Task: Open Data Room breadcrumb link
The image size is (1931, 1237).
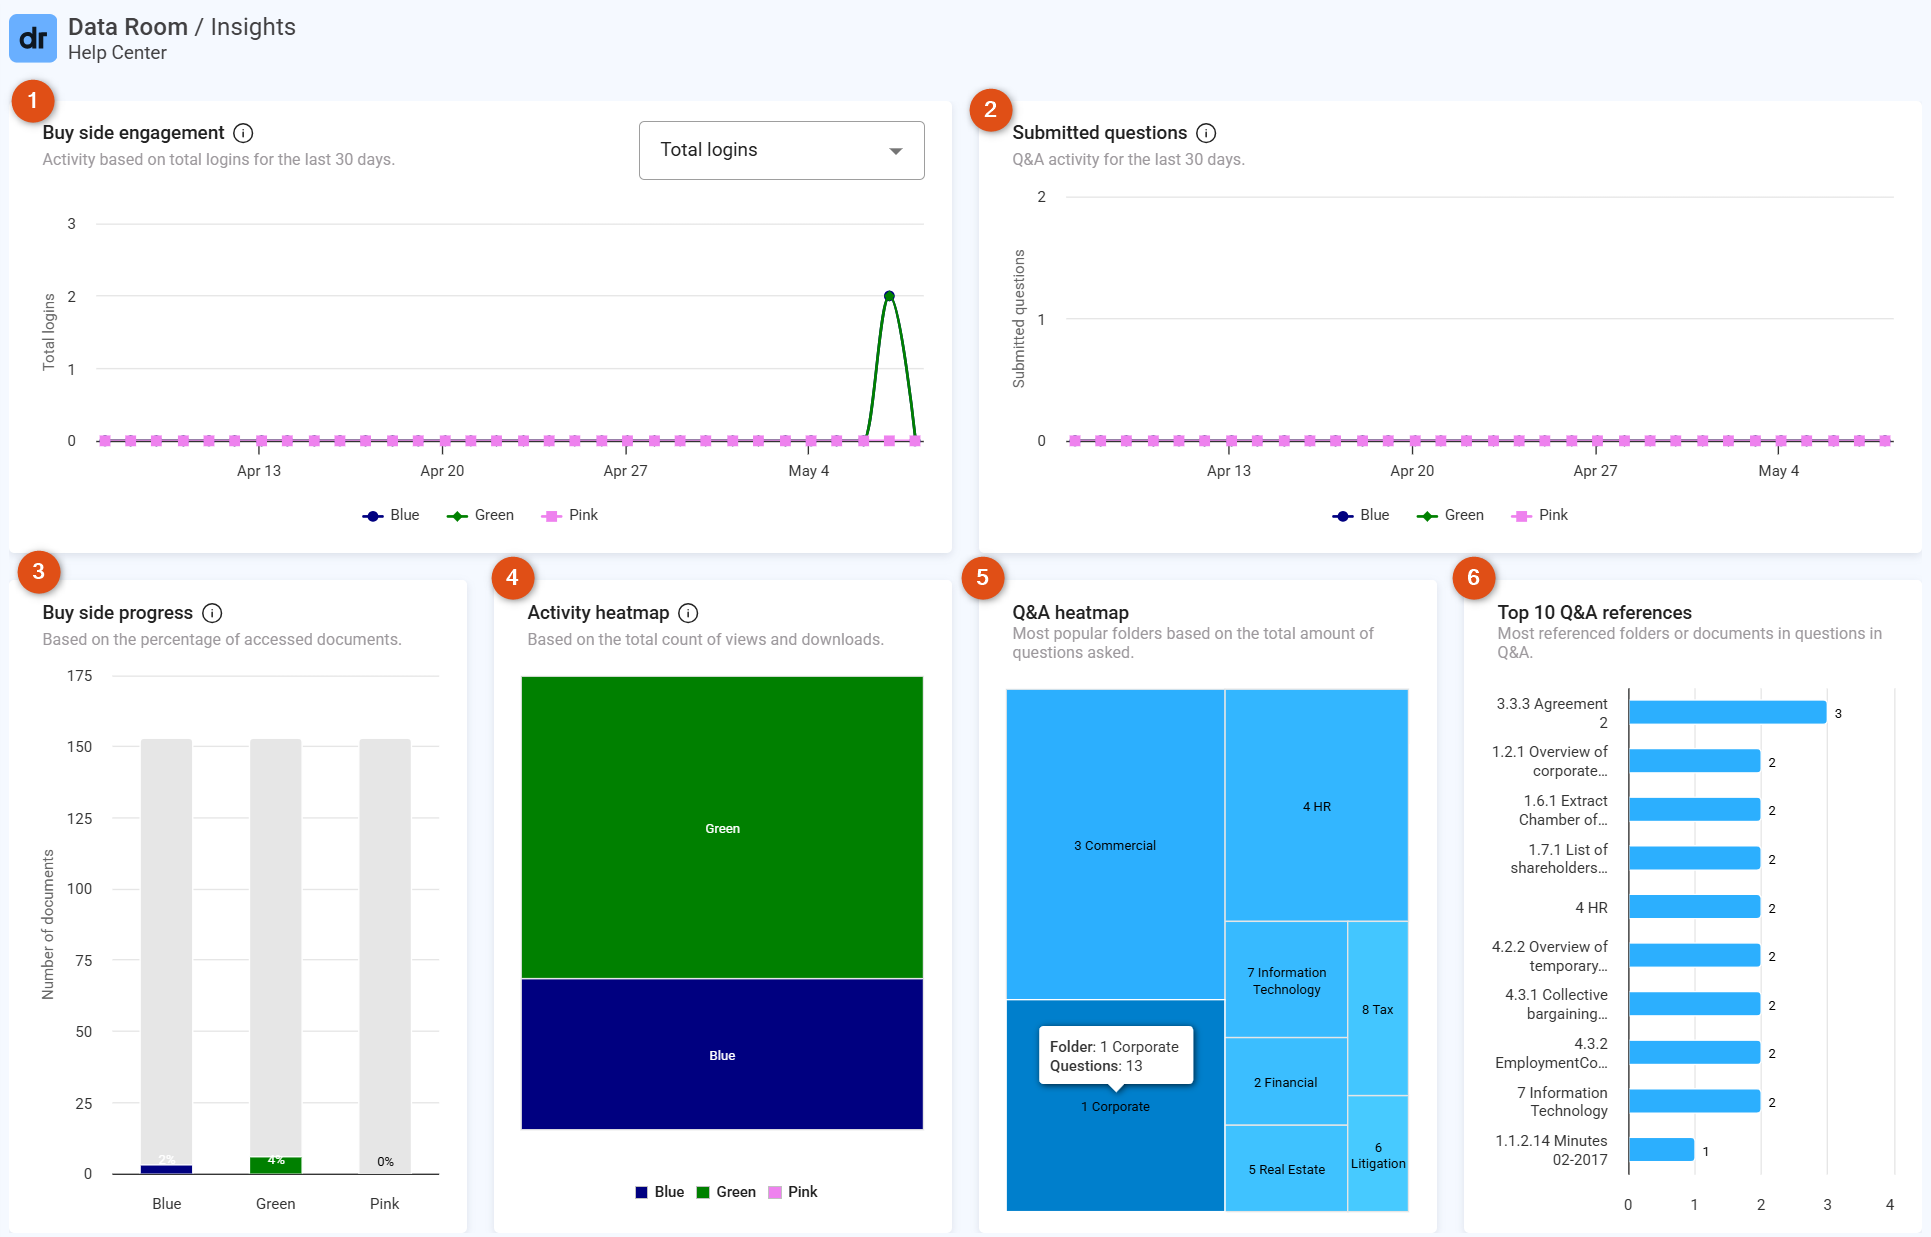Action: (128, 27)
